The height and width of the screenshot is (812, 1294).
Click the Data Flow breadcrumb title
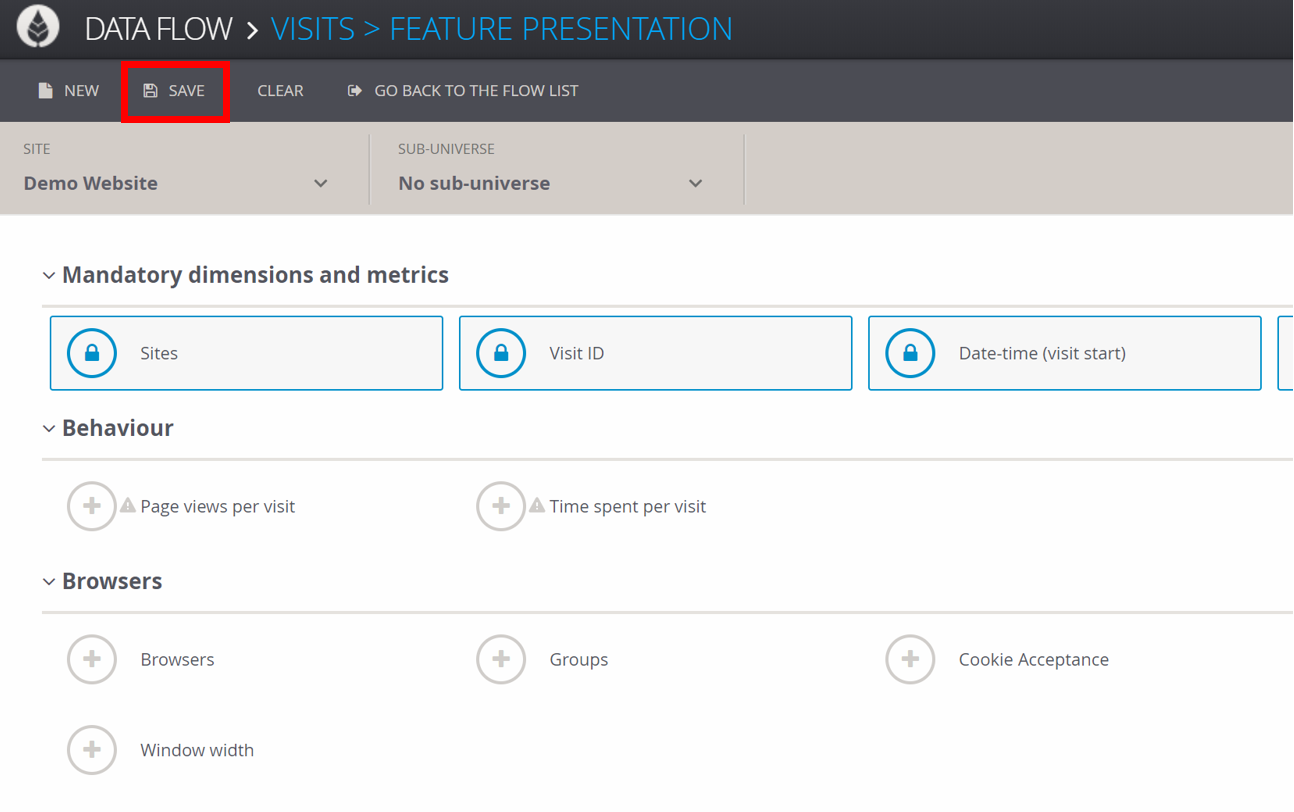[158, 29]
